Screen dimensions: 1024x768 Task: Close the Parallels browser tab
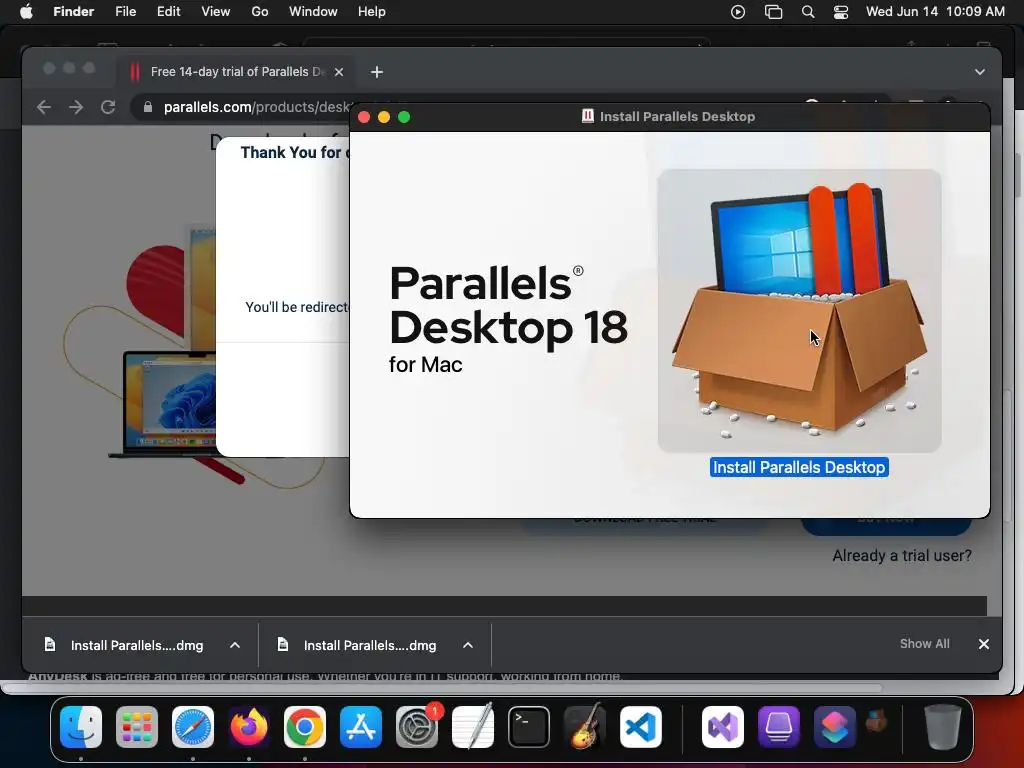coord(339,72)
